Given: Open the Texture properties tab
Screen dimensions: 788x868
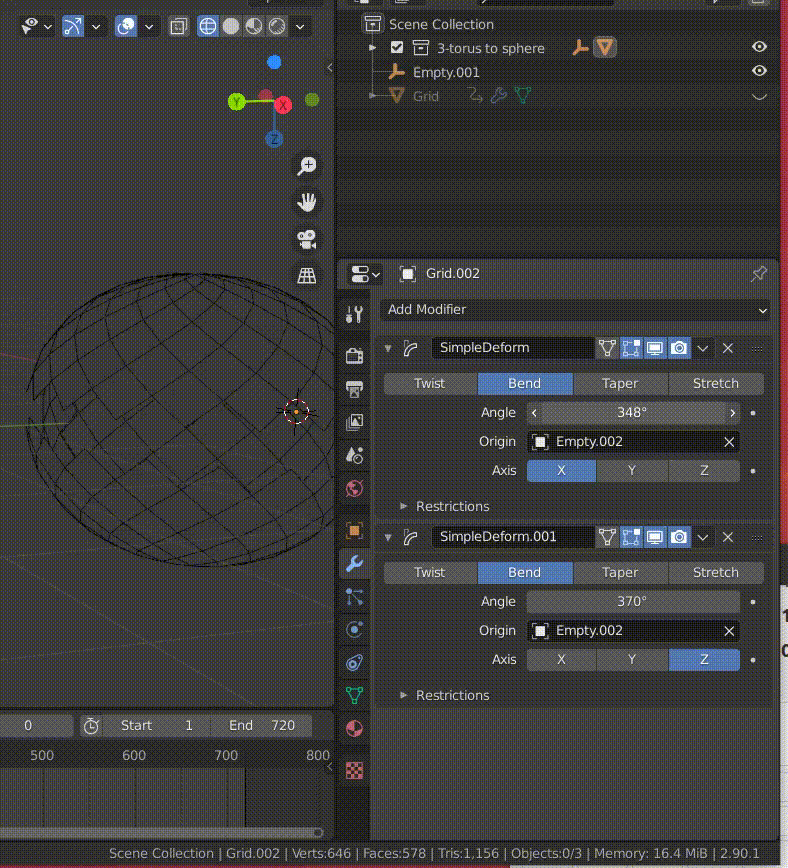Looking at the screenshot, I should [x=354, y=770].
